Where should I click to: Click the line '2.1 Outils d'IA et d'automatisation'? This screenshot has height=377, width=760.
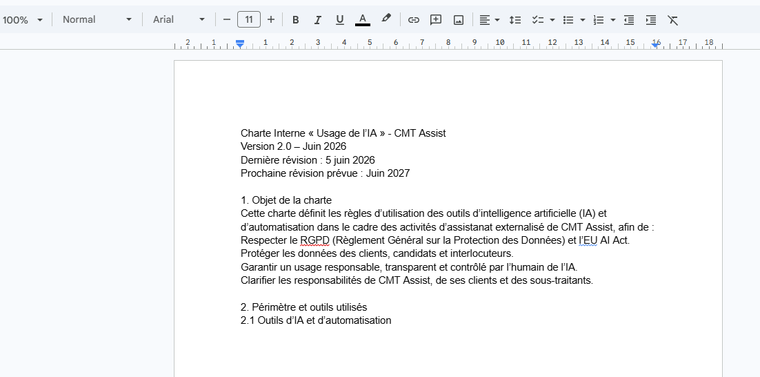[x=316, y=320]
